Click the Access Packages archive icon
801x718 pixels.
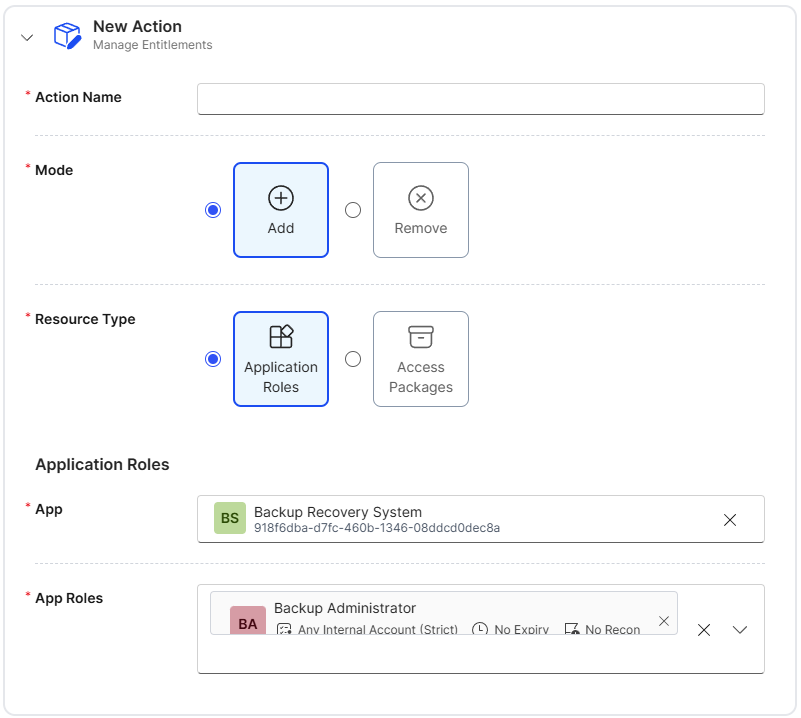tap(421, 337)
